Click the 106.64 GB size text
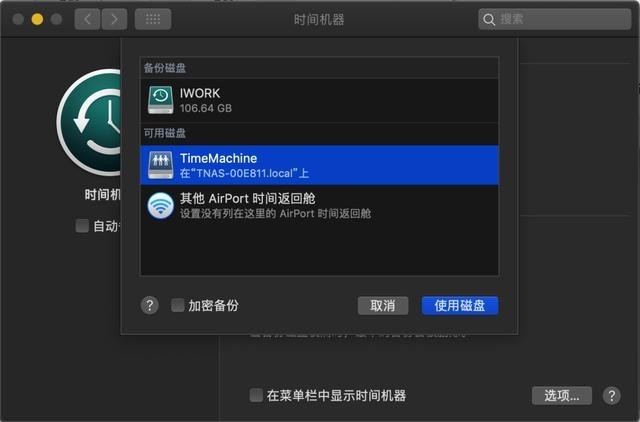Viewport: 640px width, 422px height. tap(206, 108)
